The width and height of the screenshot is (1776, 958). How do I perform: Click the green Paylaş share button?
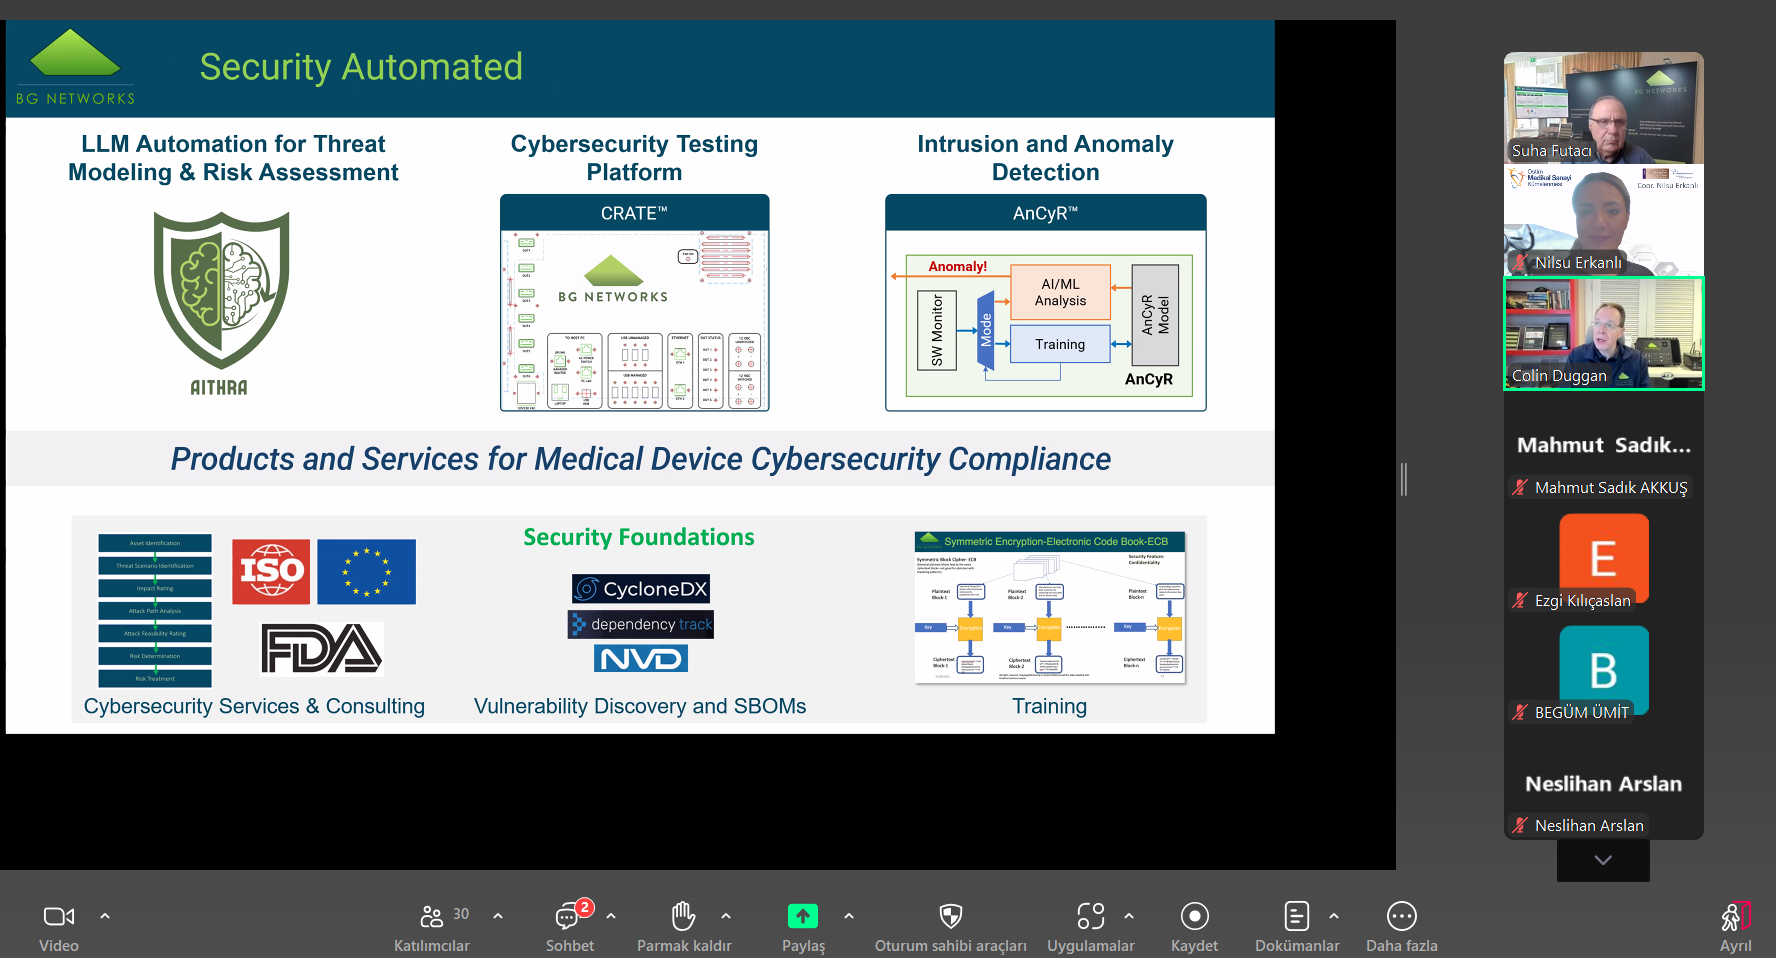[803, 916]
